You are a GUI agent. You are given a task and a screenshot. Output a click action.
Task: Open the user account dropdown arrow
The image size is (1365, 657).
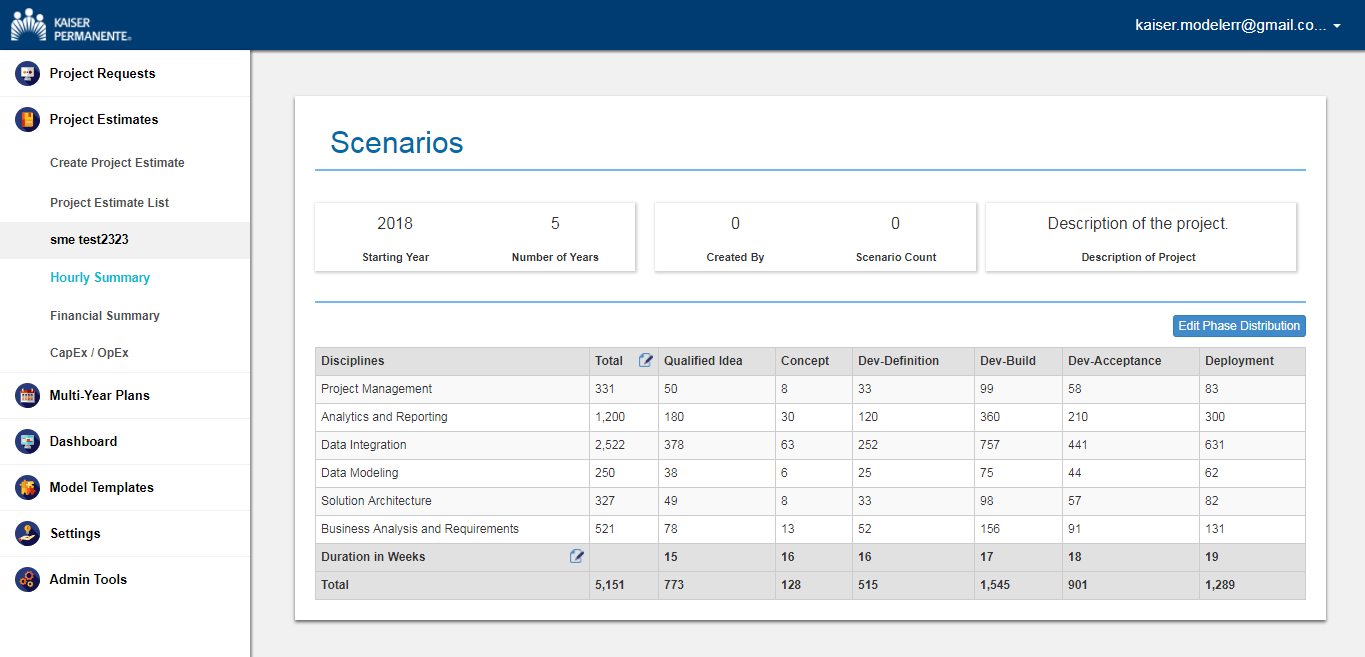pyautogui.click(x=1337, y=26)
